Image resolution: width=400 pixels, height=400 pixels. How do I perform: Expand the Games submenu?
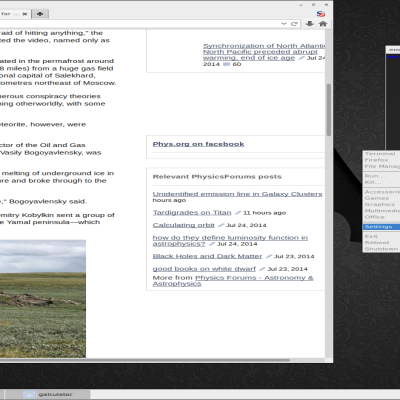(382, 198)
